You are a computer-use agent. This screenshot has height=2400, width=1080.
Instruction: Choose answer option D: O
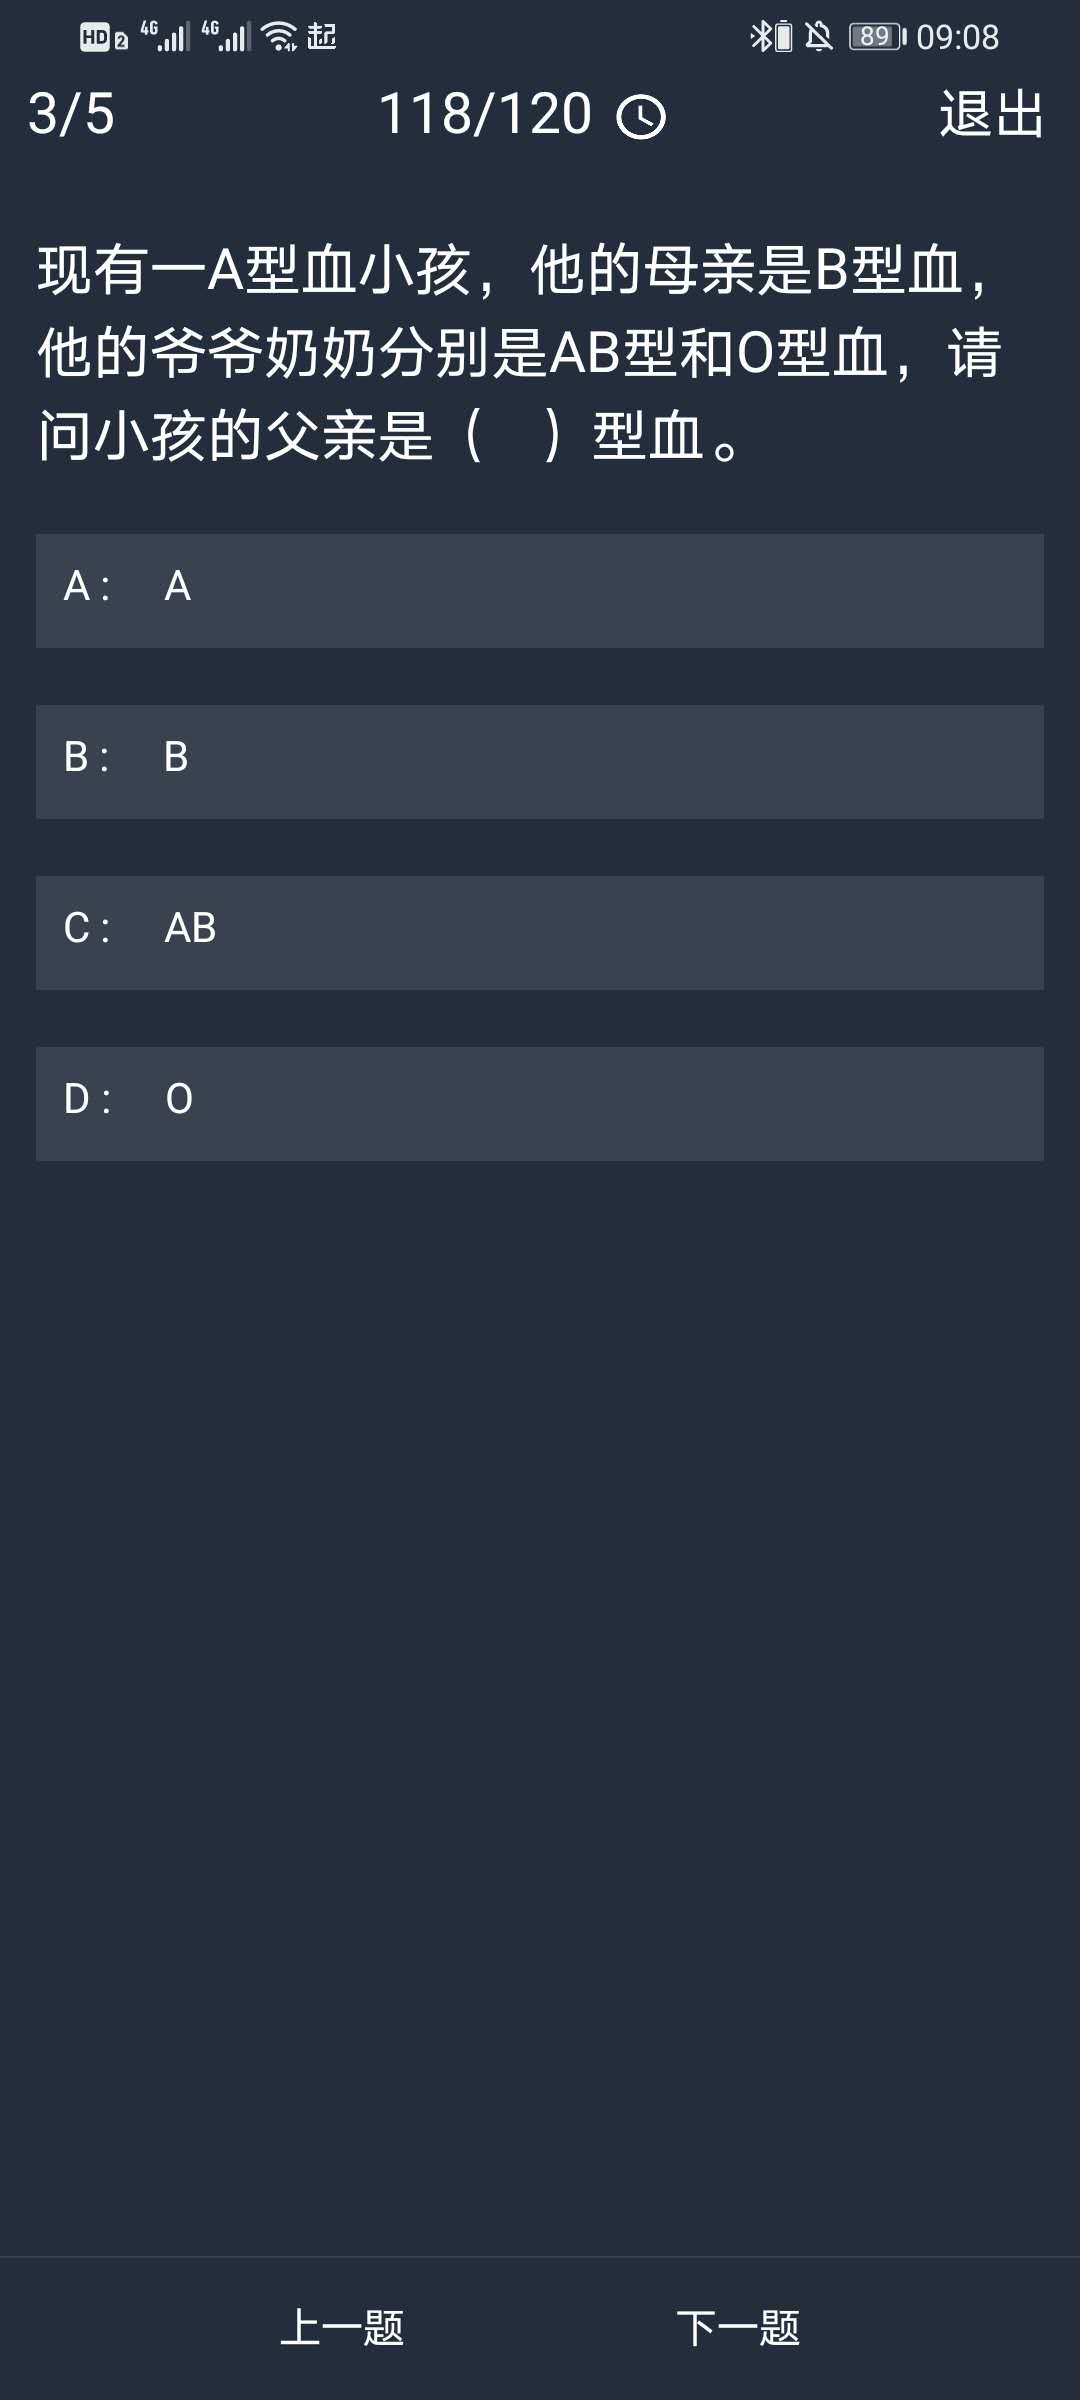[540, 1103]
